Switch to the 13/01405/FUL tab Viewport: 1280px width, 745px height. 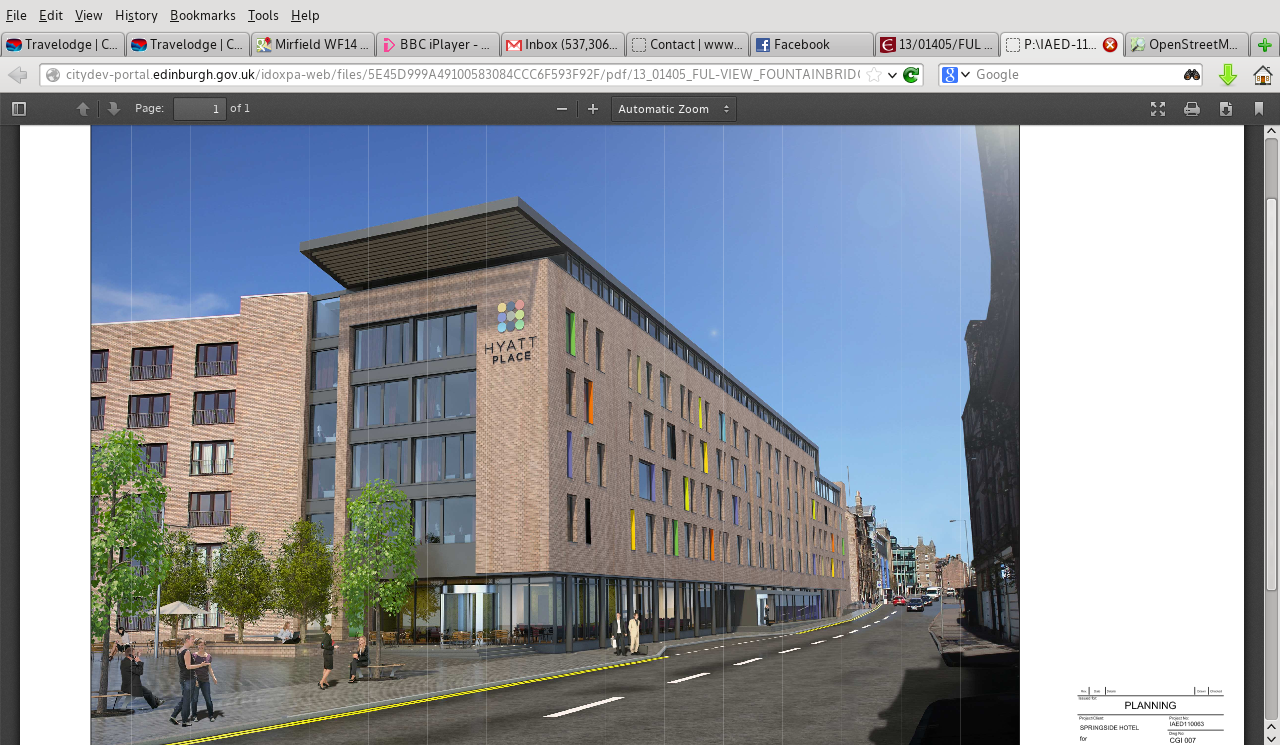coord(937,44)
